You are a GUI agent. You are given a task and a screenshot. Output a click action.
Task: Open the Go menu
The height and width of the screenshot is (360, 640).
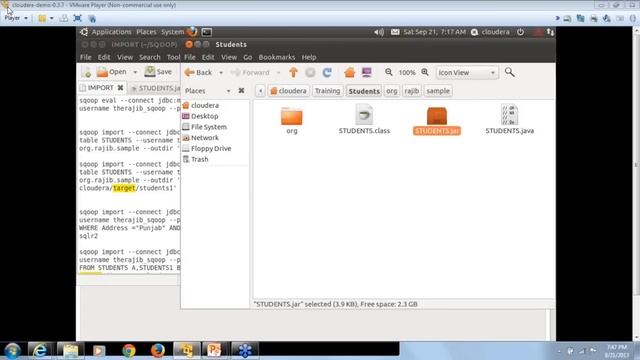[248, 57]
